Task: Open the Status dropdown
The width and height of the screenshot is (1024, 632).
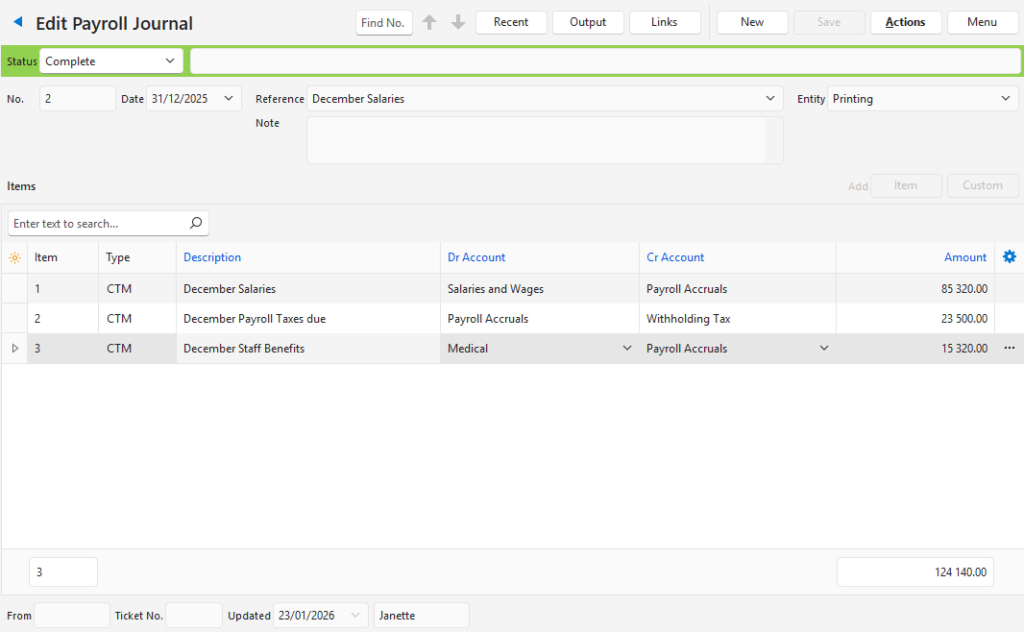Action: pyautogui.click(x=169, y=61)
